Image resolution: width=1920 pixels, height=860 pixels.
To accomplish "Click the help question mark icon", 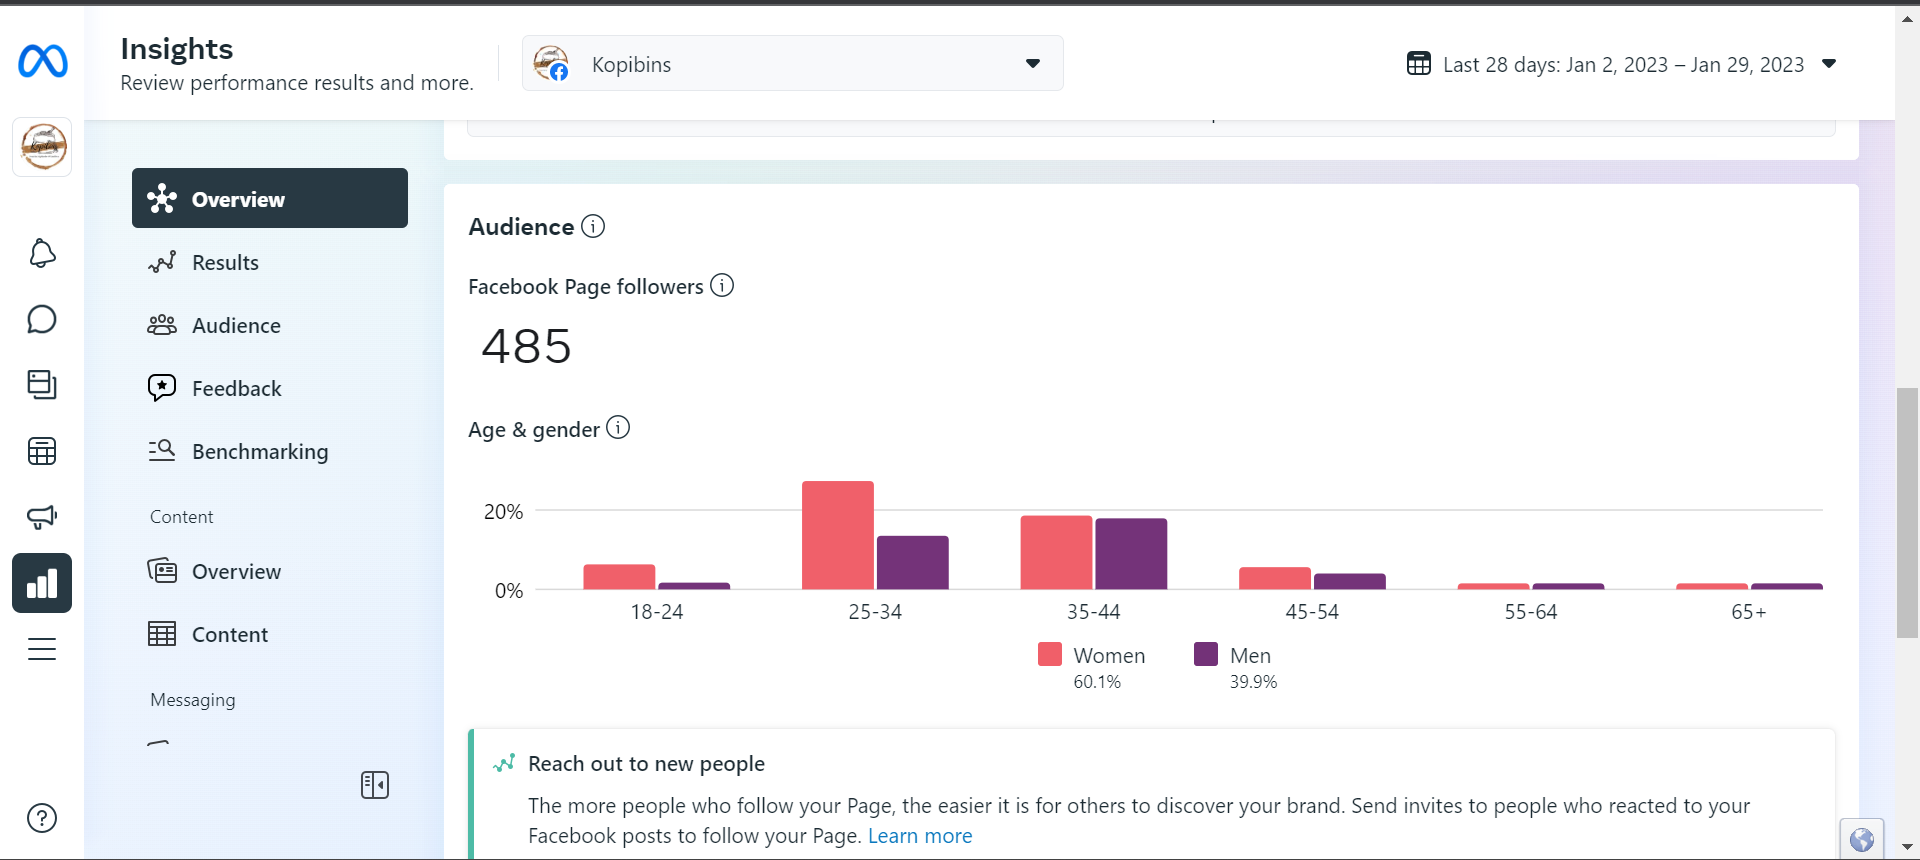I will point(42,818).
